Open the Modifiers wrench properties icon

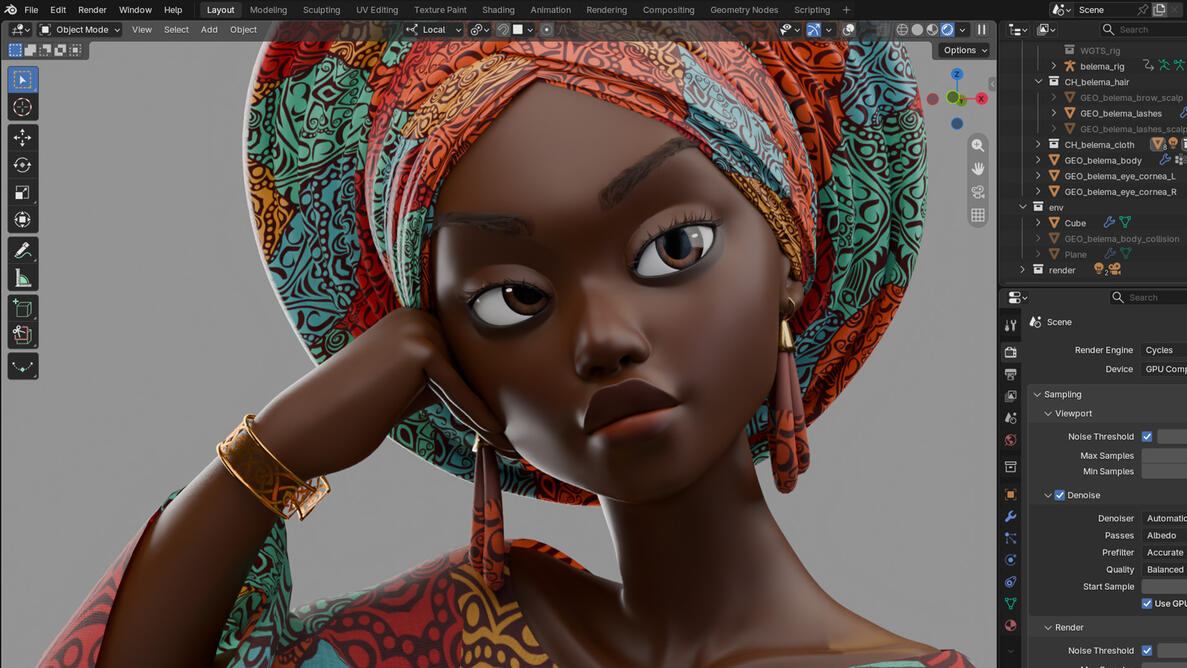point(1011,517)
